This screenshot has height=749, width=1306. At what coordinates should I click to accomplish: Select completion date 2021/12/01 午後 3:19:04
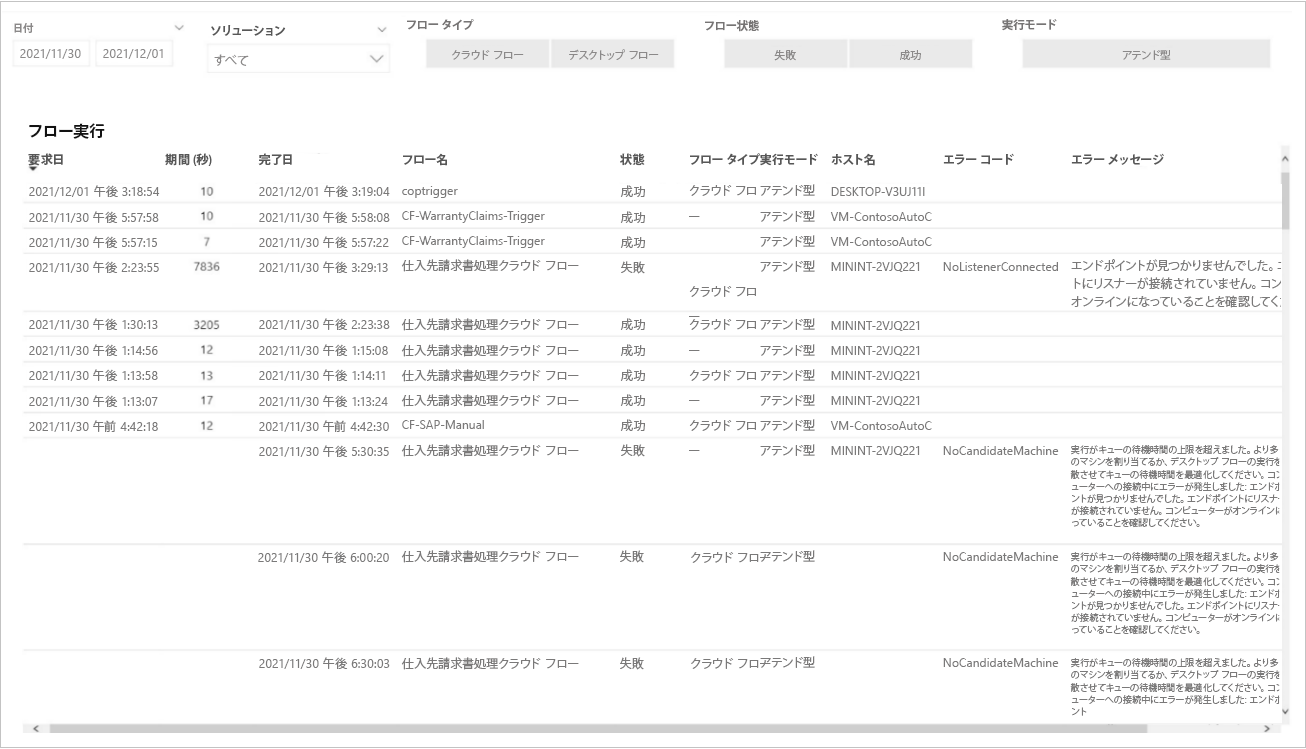[323, 191]
